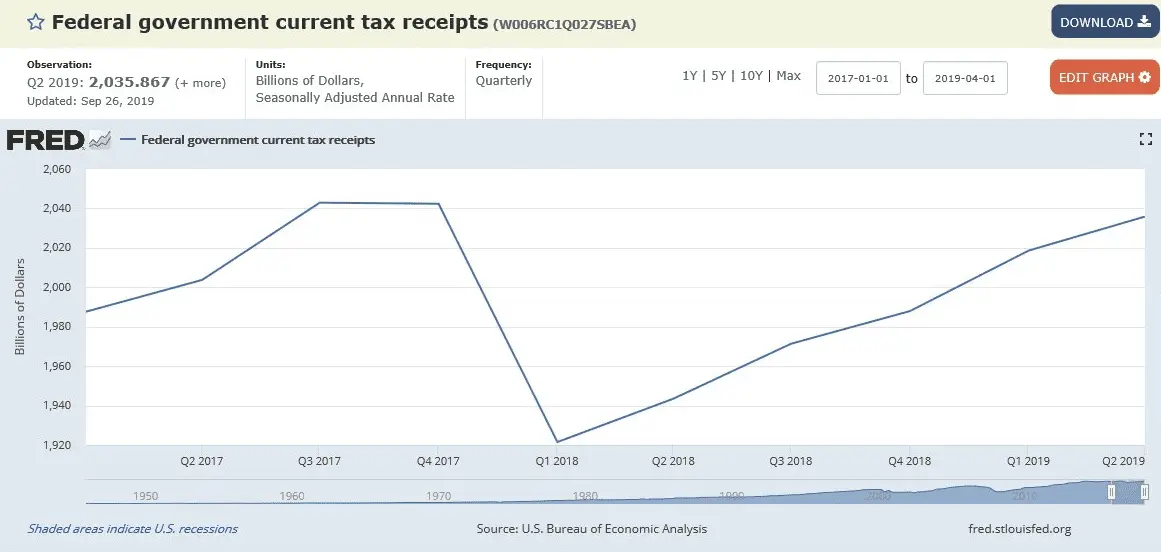1161x552 pixels.
Task: Click the Q1 2018 low point on the line
Action: tap(556, 442)
